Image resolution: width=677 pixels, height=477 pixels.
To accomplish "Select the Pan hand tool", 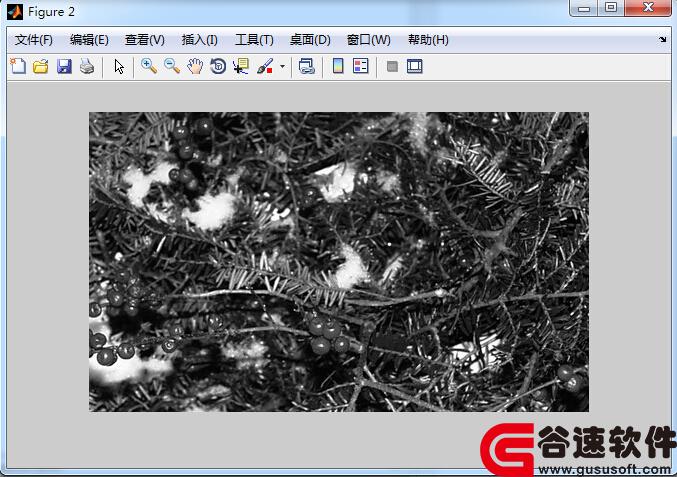I will 195,66.
